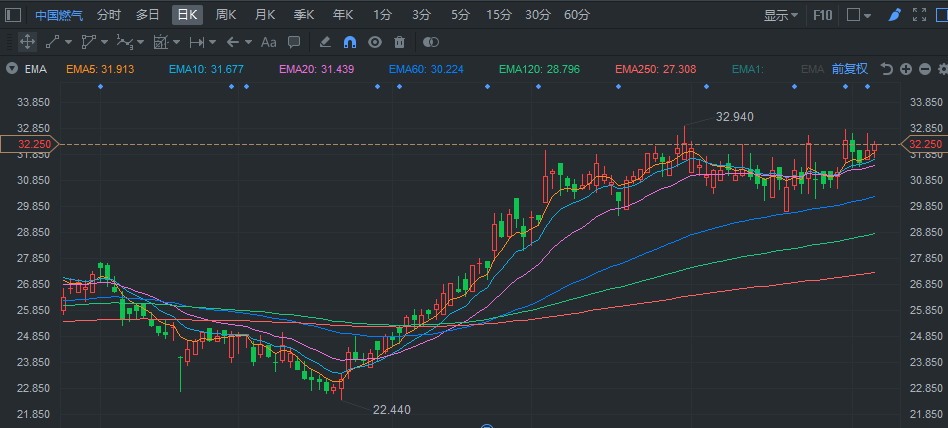Toggle the magnet snap mode
The image size is (948, 428).
tap(349, 42)
